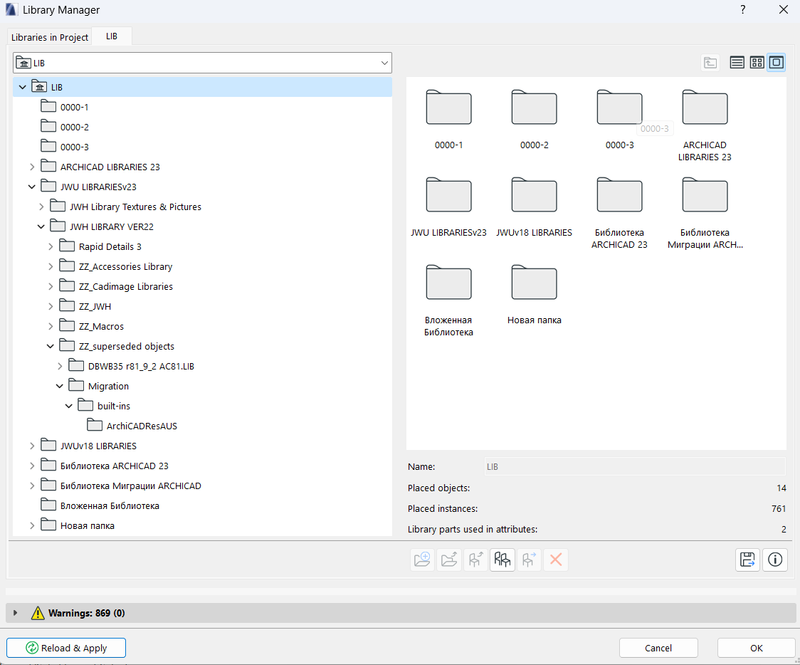Image resolution: width=800 pixels, height=665 pixels.
Task: Select ZZ_Macros folder in tree
Action: (x=101, y=326)
